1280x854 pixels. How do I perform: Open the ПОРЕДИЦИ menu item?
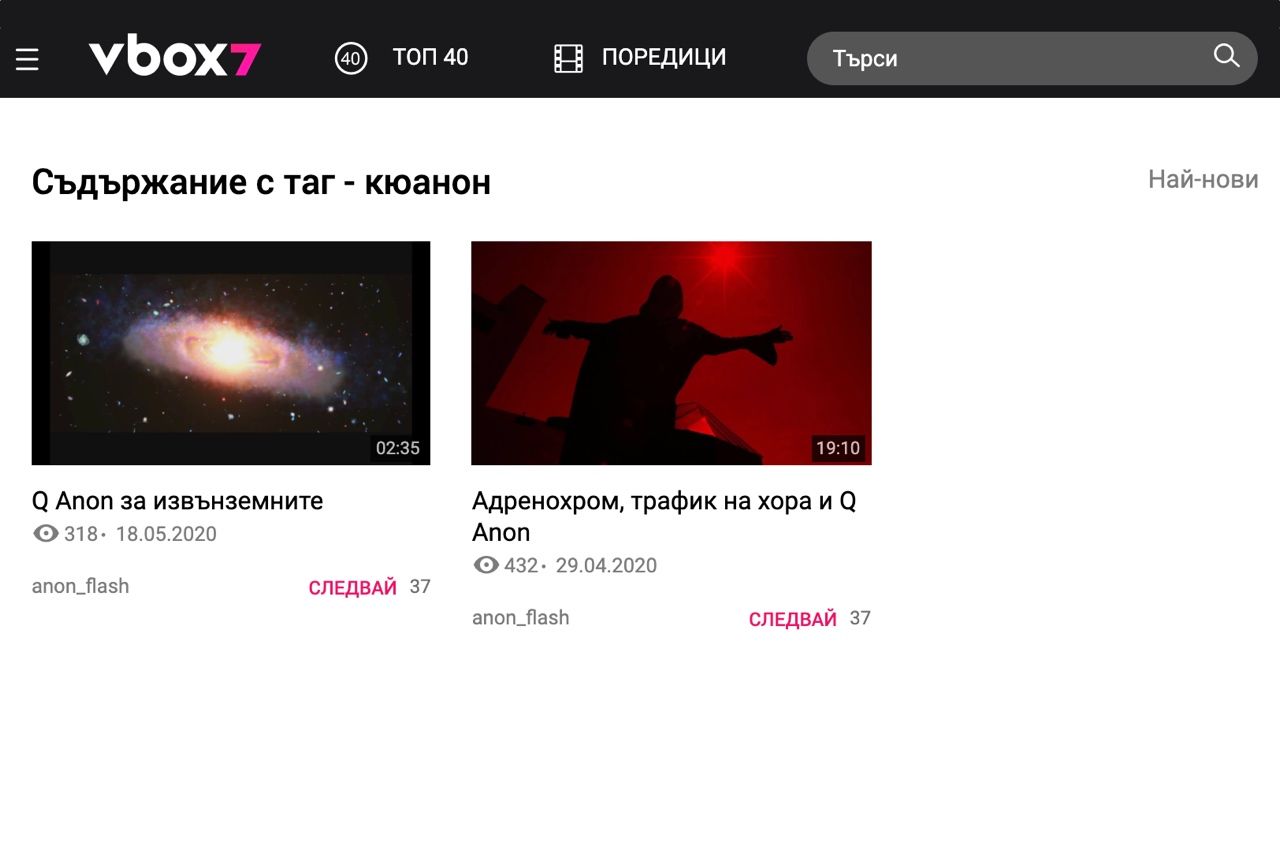point(664,58)
